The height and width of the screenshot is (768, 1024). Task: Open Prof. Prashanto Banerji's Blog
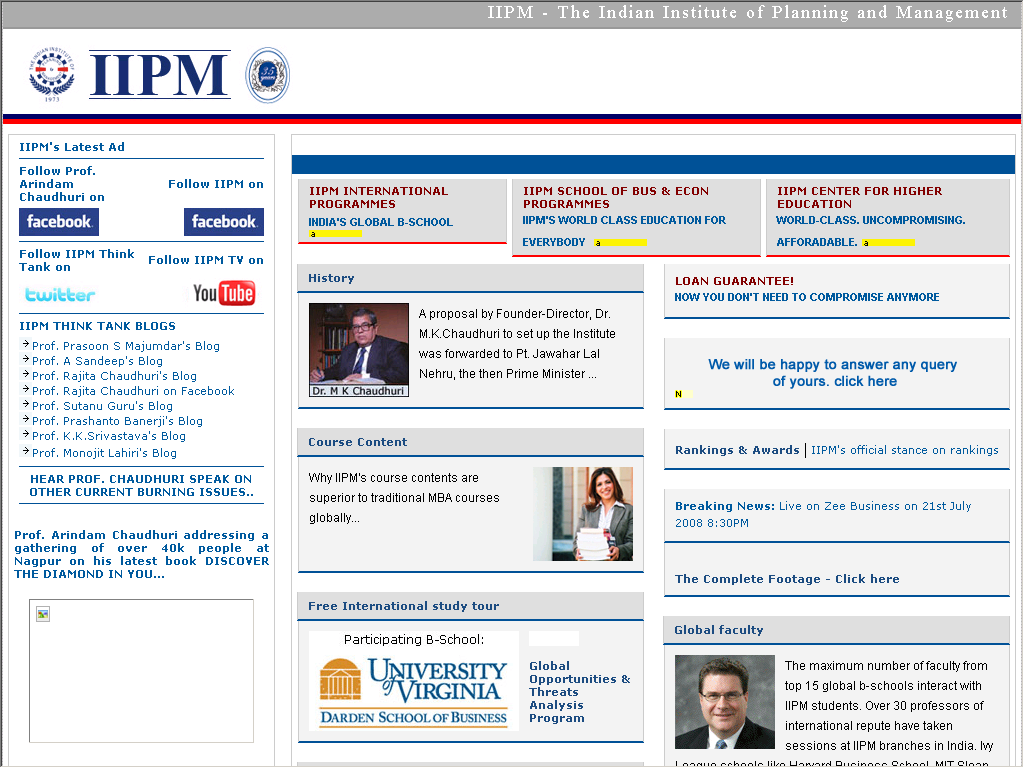pos(118,421)
